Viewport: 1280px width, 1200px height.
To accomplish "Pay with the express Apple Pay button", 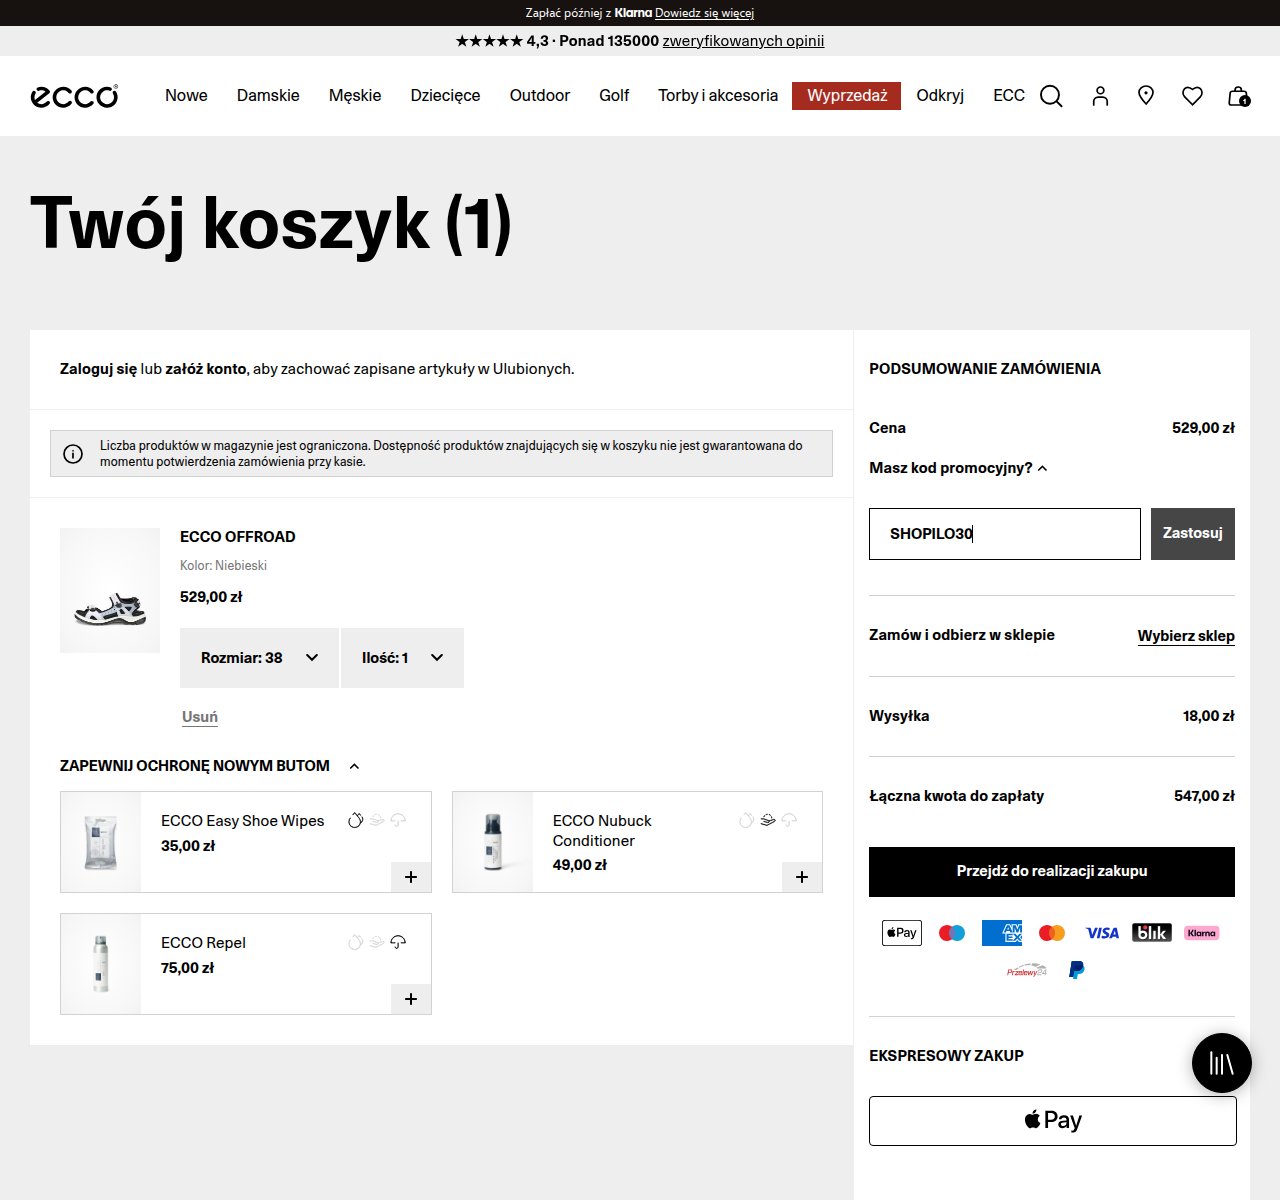I will [1053, 1121].
